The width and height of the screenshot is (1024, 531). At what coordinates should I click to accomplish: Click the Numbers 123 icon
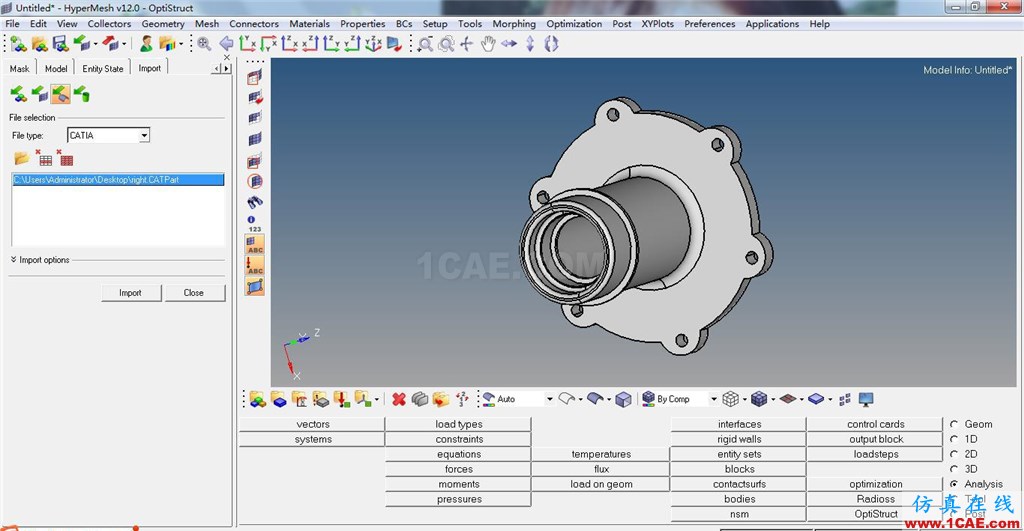coord(255,224)
